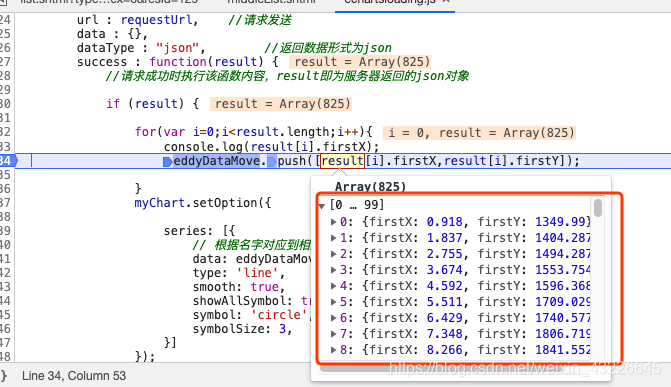This screenshot has height=387, width=671.
Task: Click 'function' keyword on success line
Action: point(178,62)
